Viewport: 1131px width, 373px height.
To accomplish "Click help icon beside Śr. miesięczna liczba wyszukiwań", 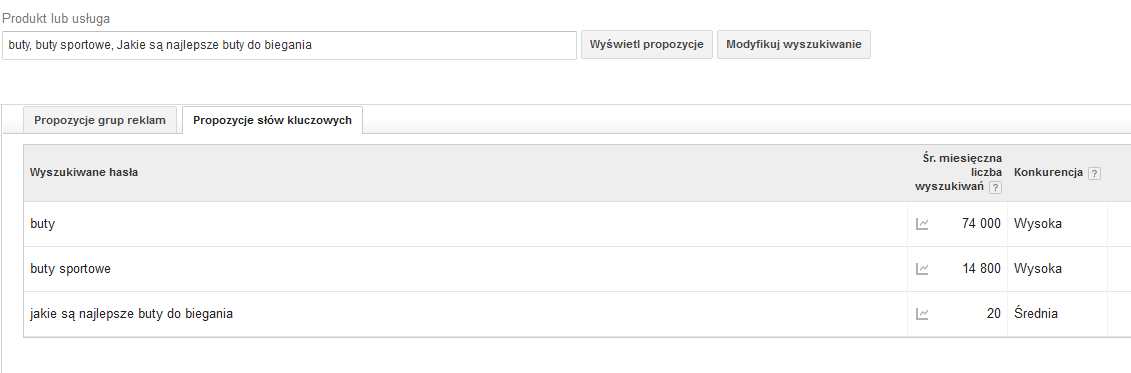I will tap(995, 188).
